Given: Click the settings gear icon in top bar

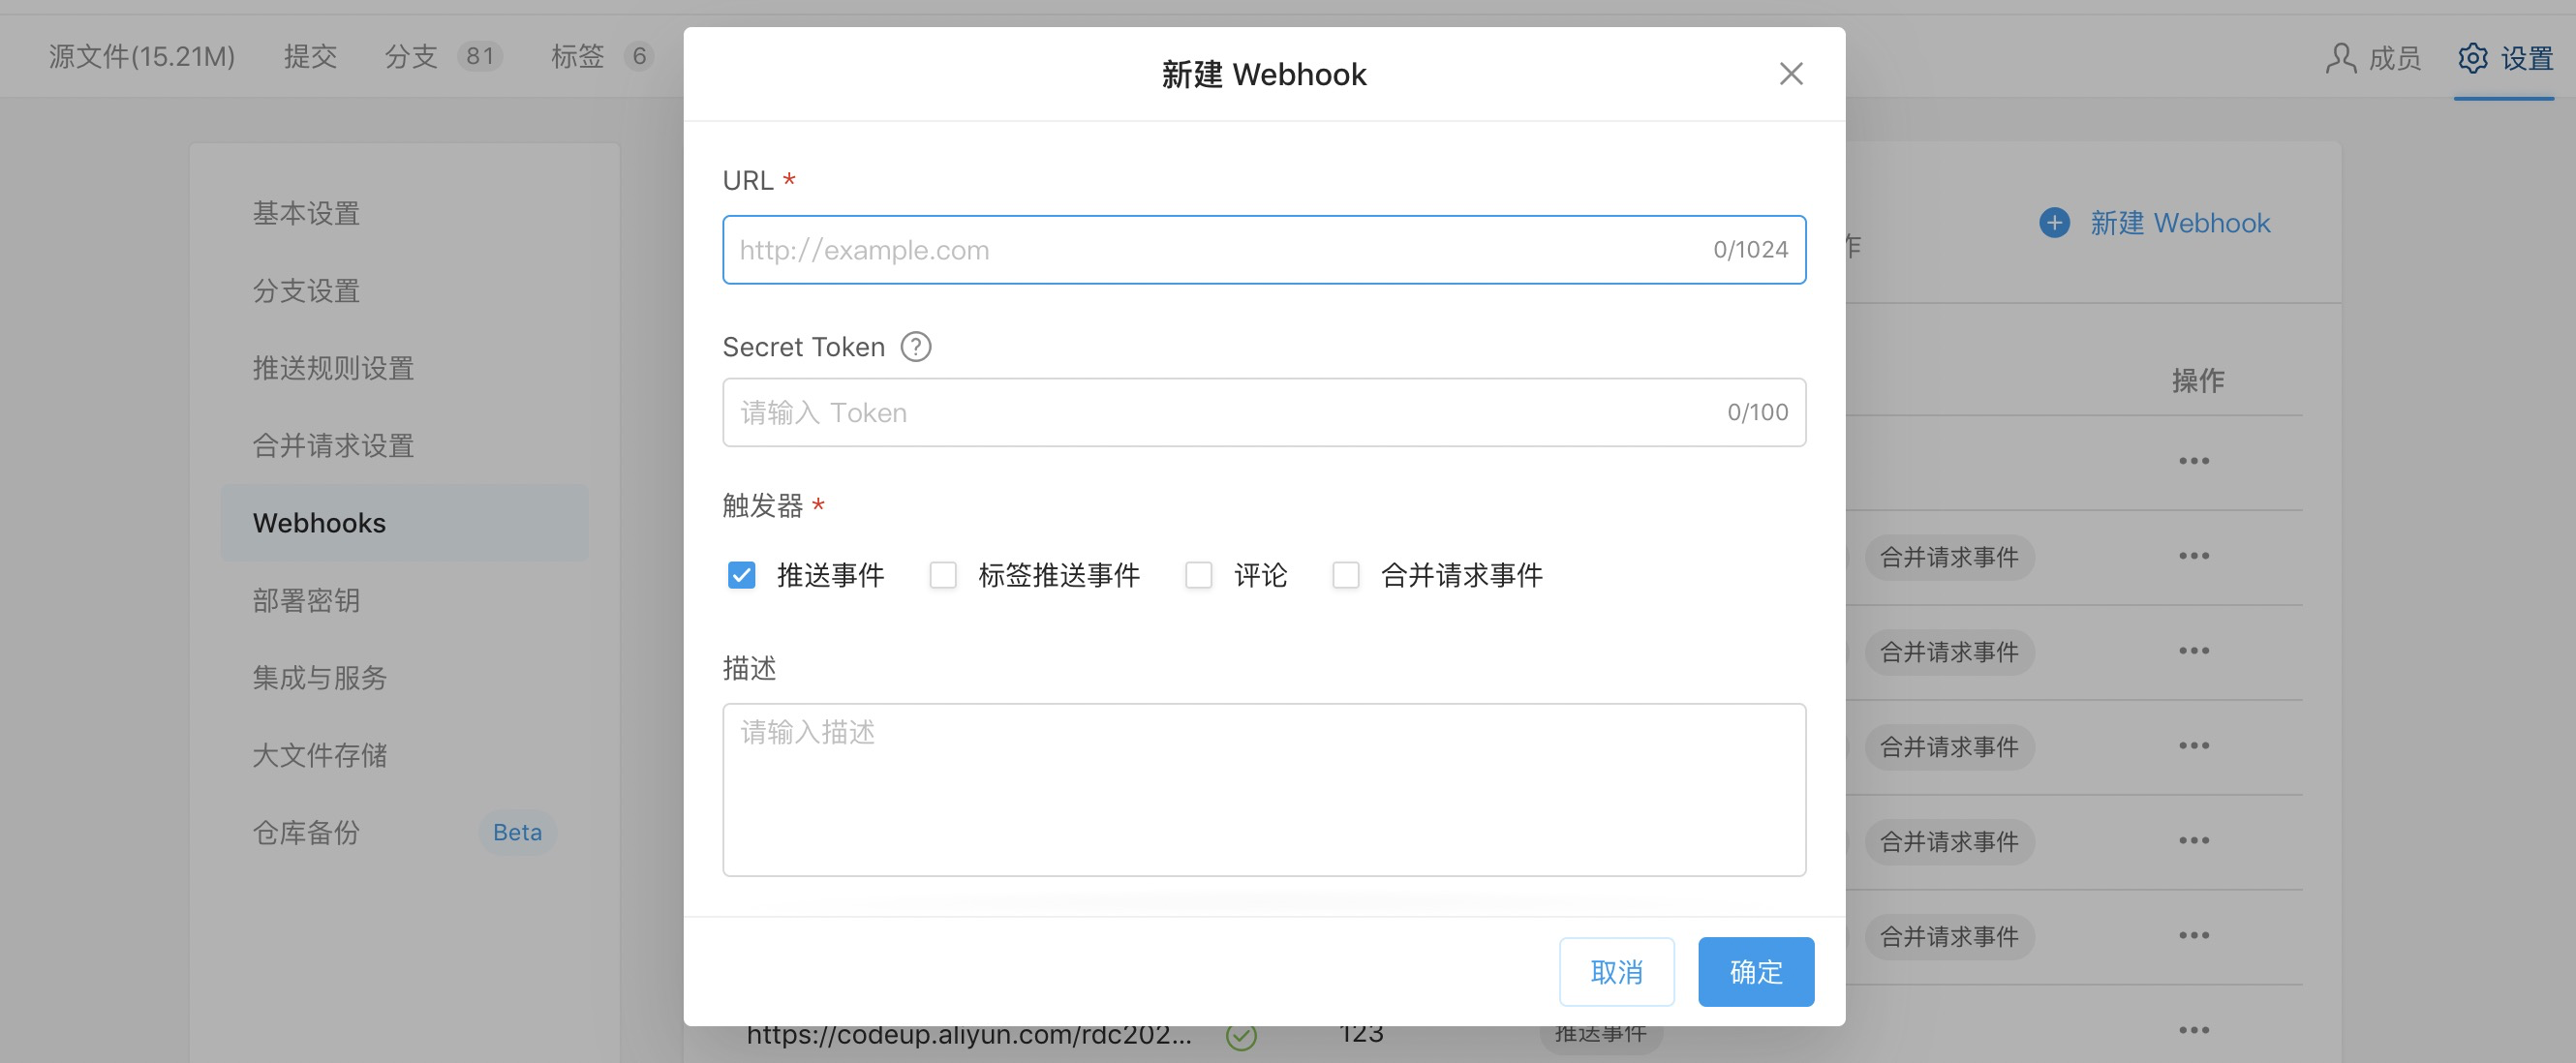Looking at the screenshot, I should point(2472,58).
